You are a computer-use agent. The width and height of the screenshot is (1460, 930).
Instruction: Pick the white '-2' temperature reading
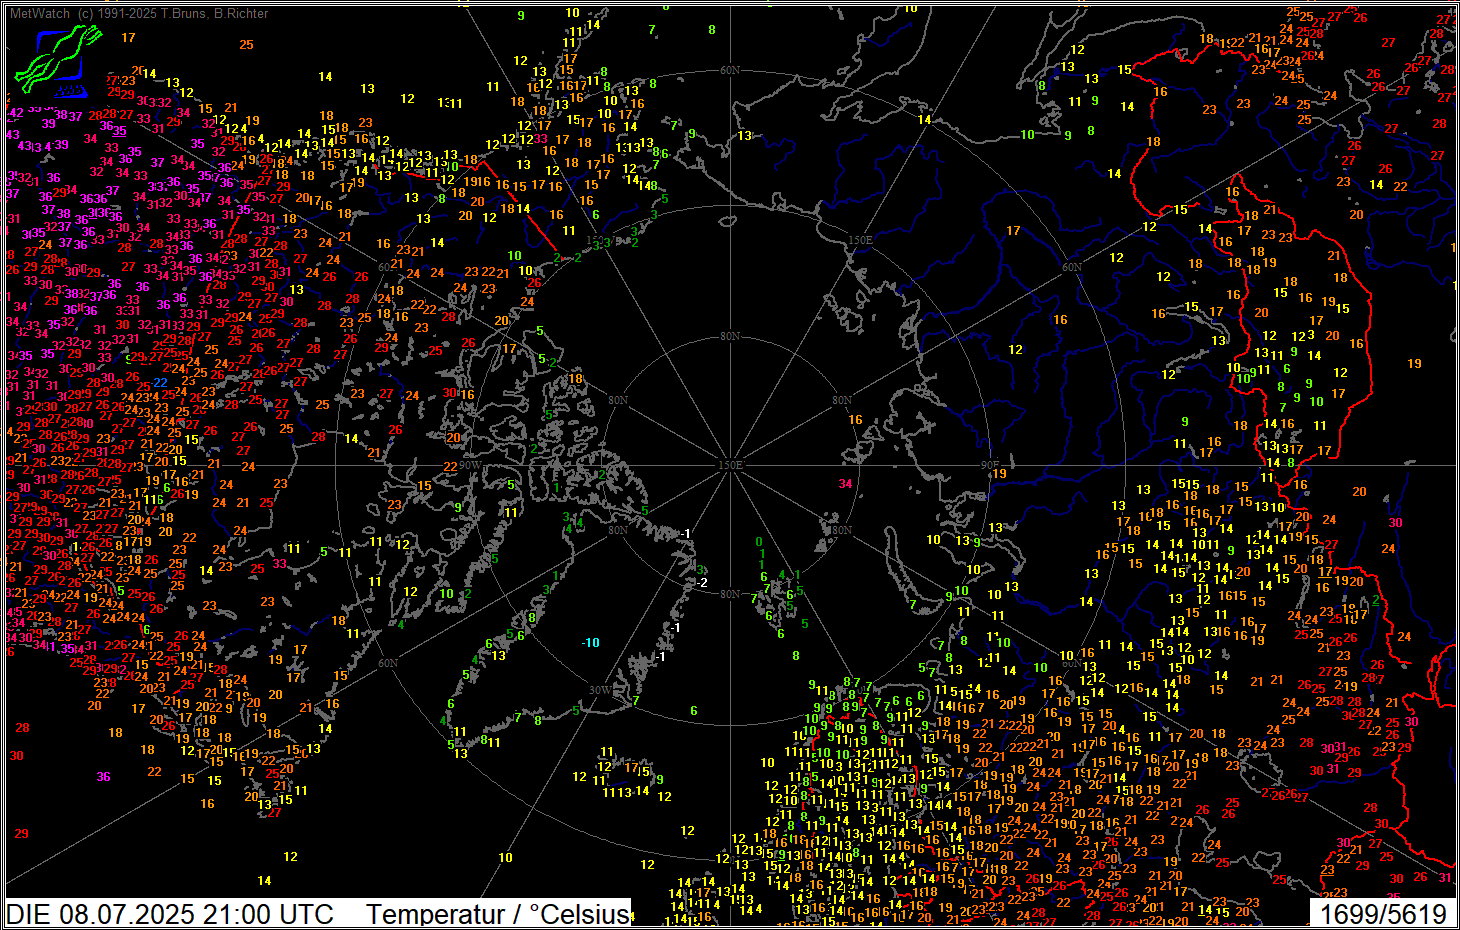(x=702, y=582)
